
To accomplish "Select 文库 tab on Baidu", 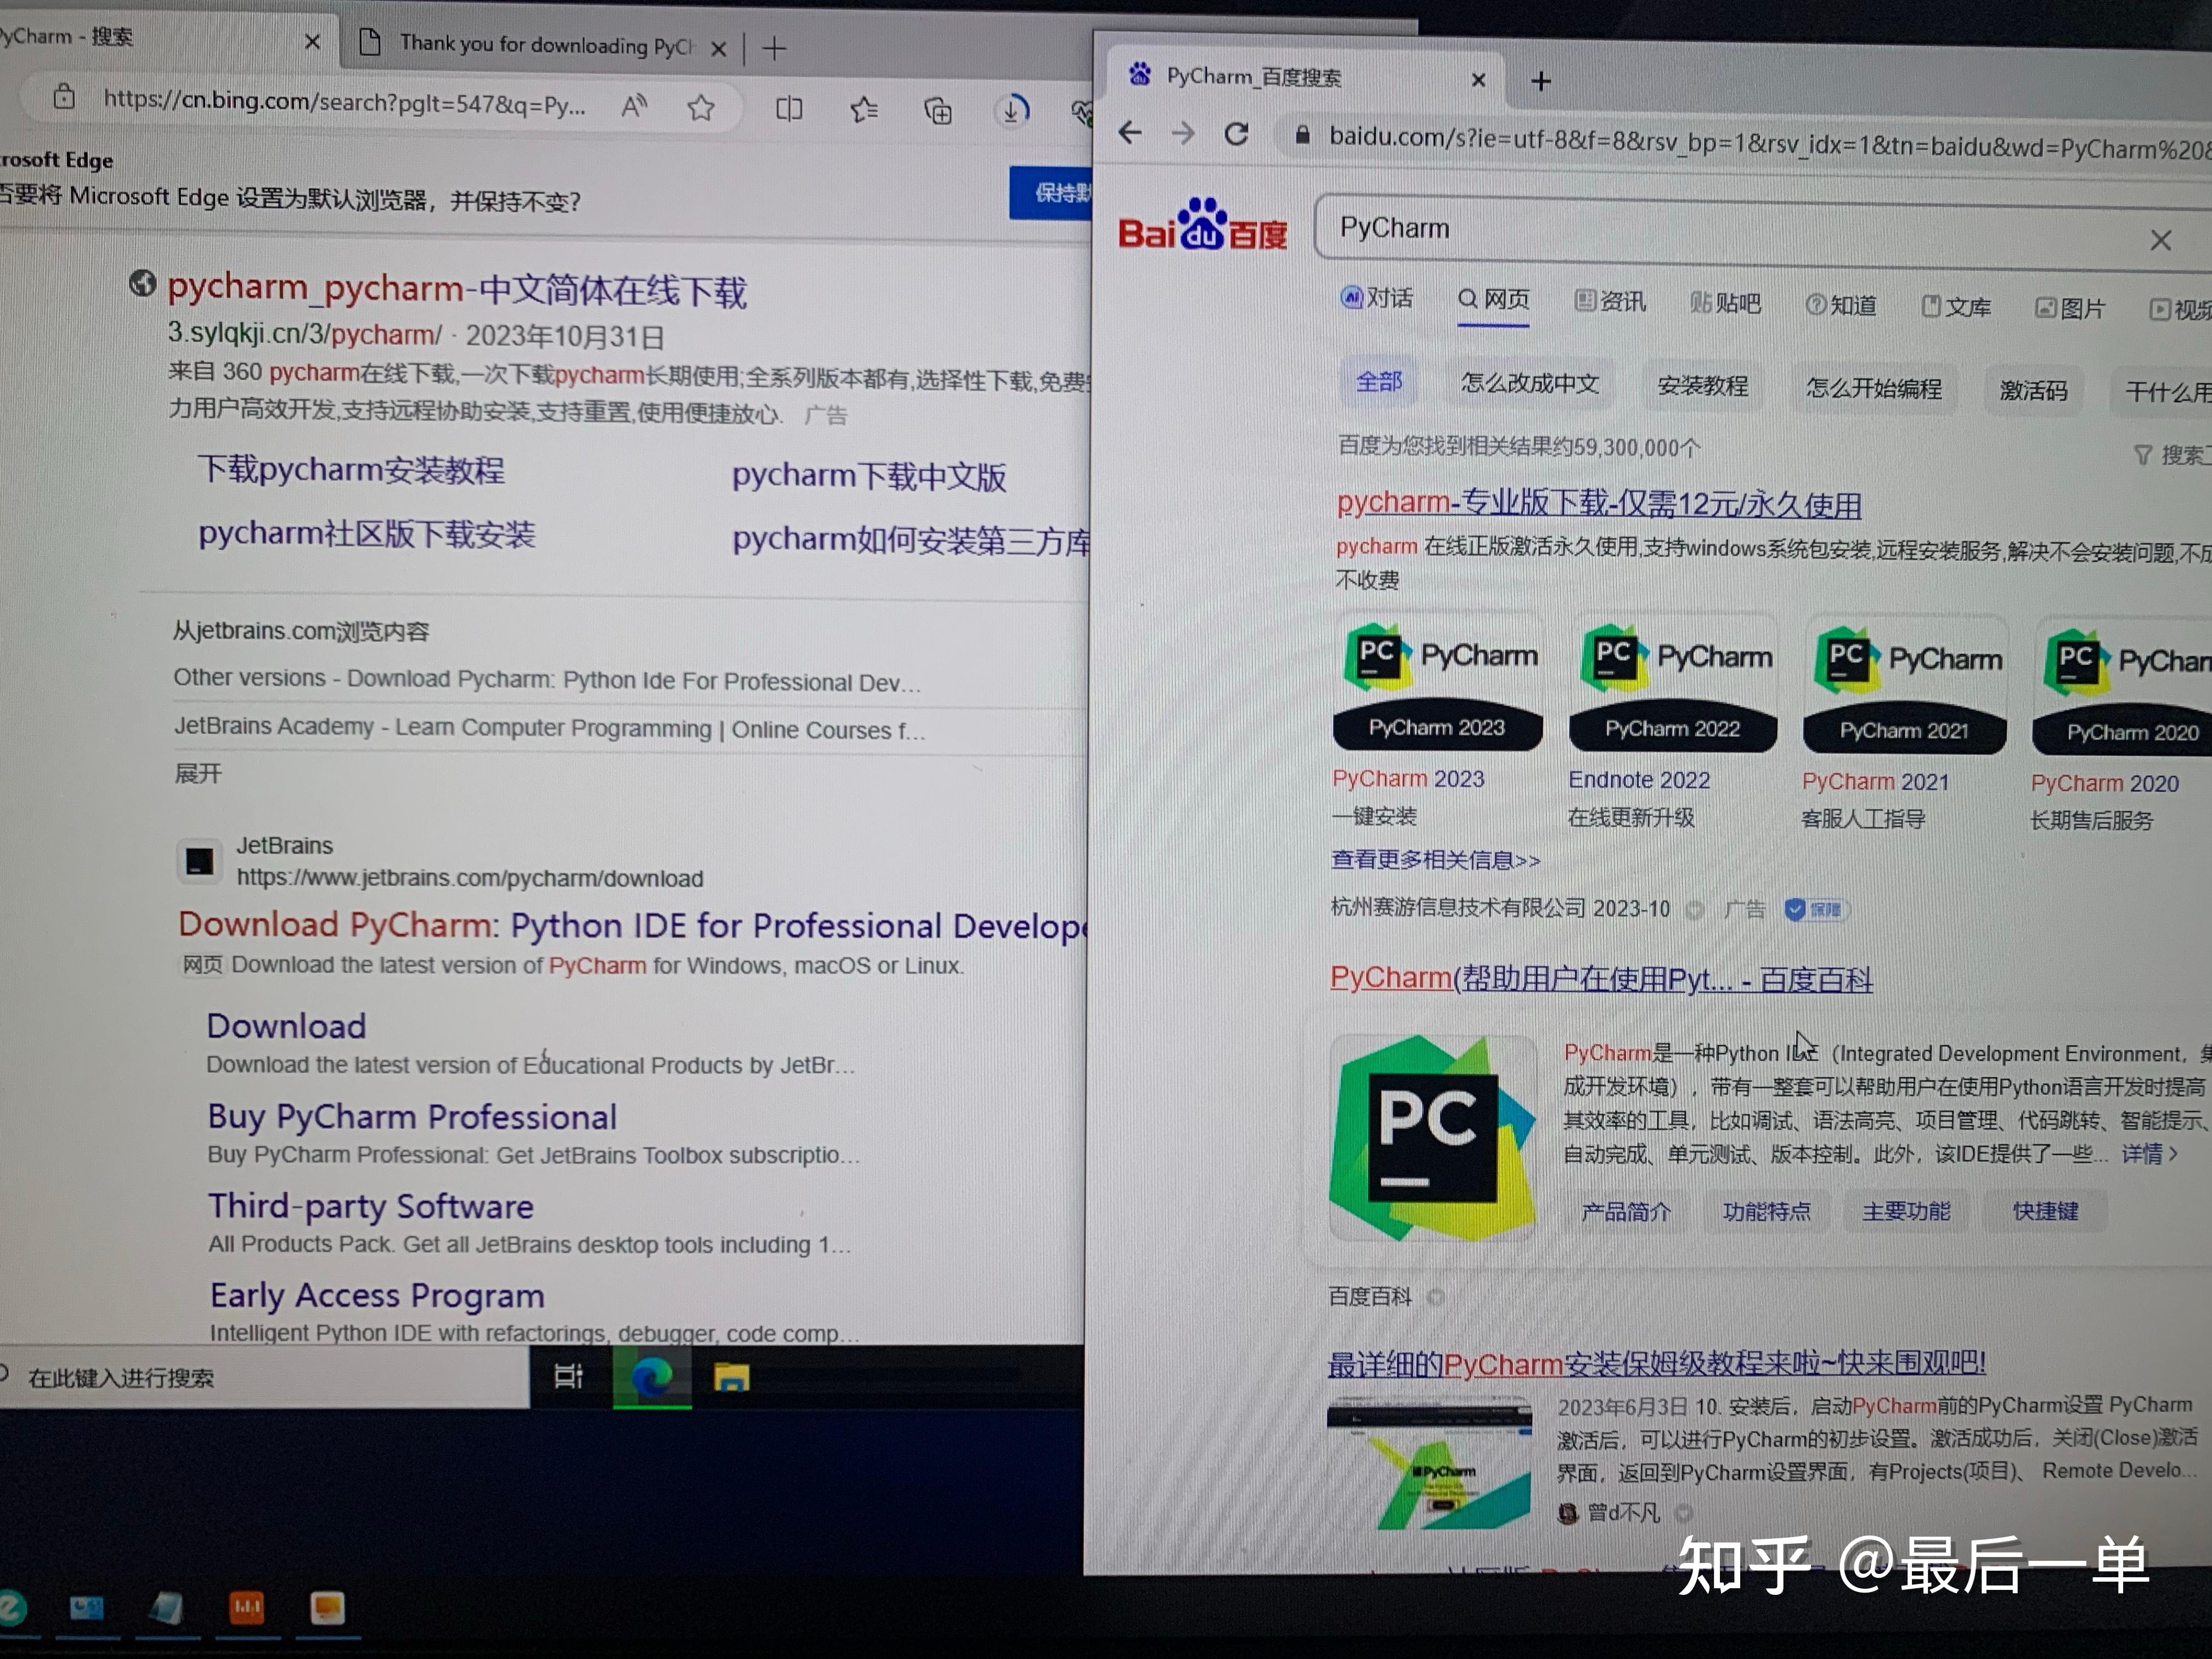I will pos(1957,307).
